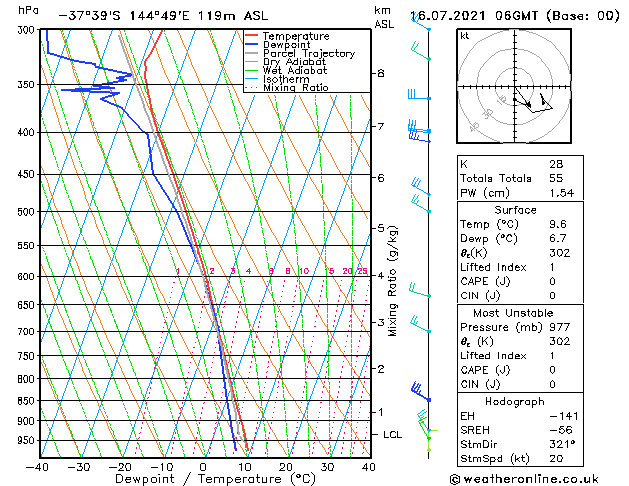The width and height of the screenshot is (629, 486).
Task: Click the 'Hodograph' section heading
Action: tap(515, 401)
